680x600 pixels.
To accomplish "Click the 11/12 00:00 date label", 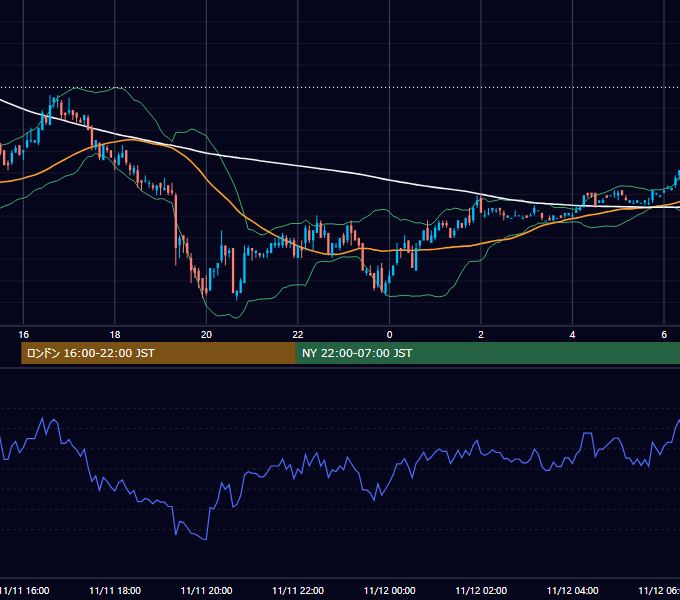I will (x=389, y=590).
